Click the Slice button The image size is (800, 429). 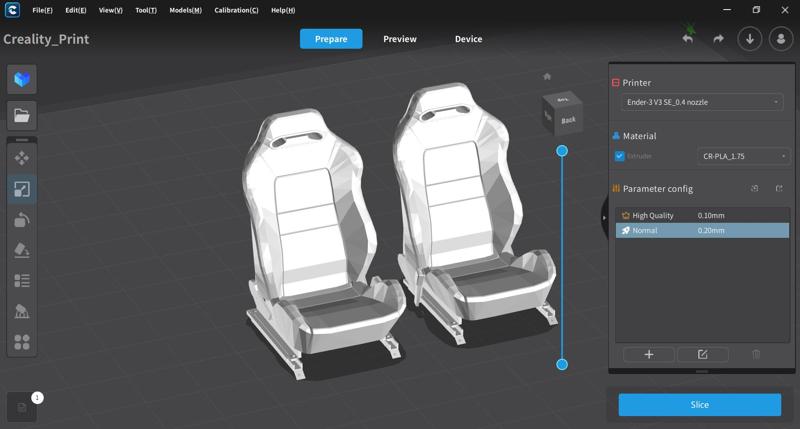click(699, 405)
